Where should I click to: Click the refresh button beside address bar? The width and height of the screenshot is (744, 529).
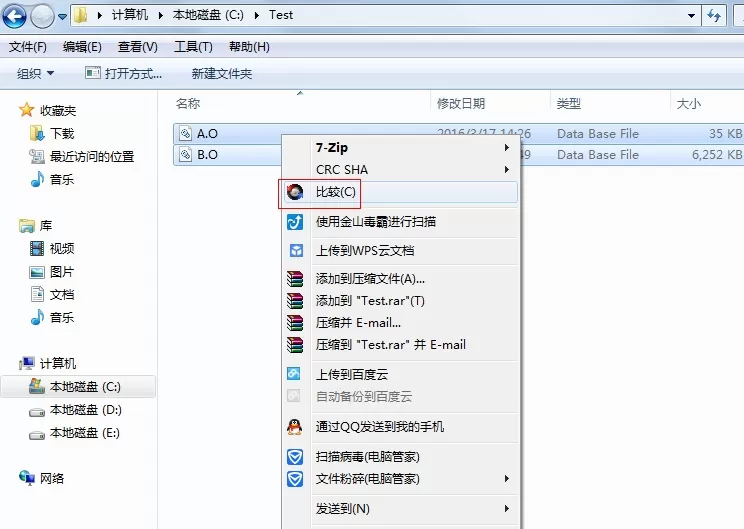pos(714,16)
